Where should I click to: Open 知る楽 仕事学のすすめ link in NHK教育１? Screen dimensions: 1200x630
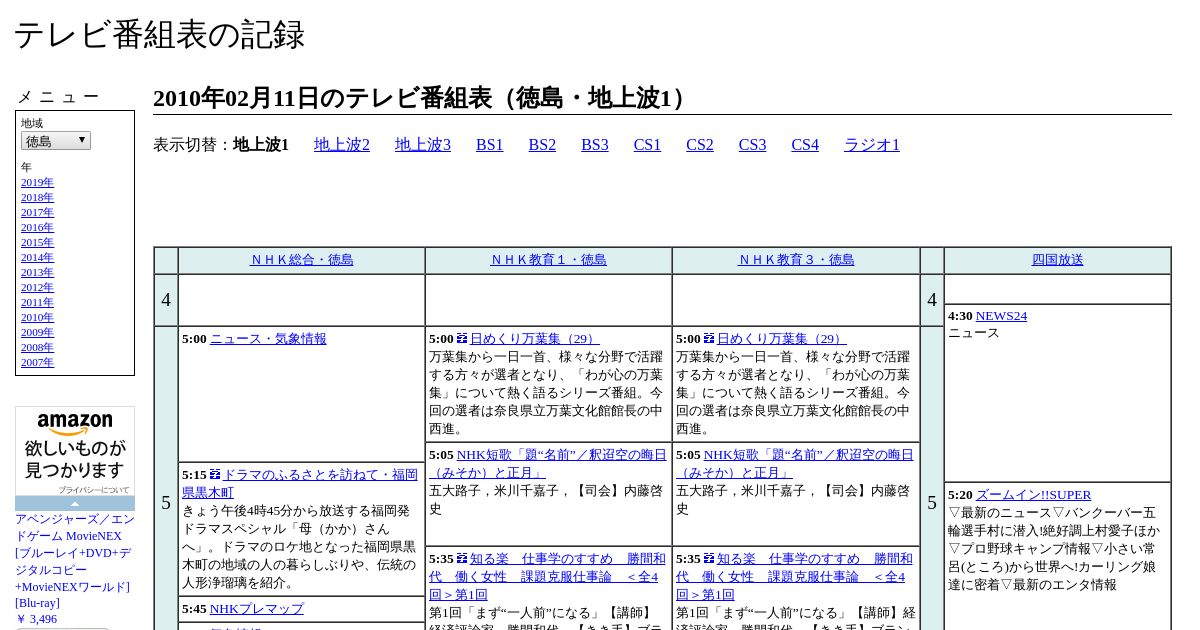coord(547,577)
